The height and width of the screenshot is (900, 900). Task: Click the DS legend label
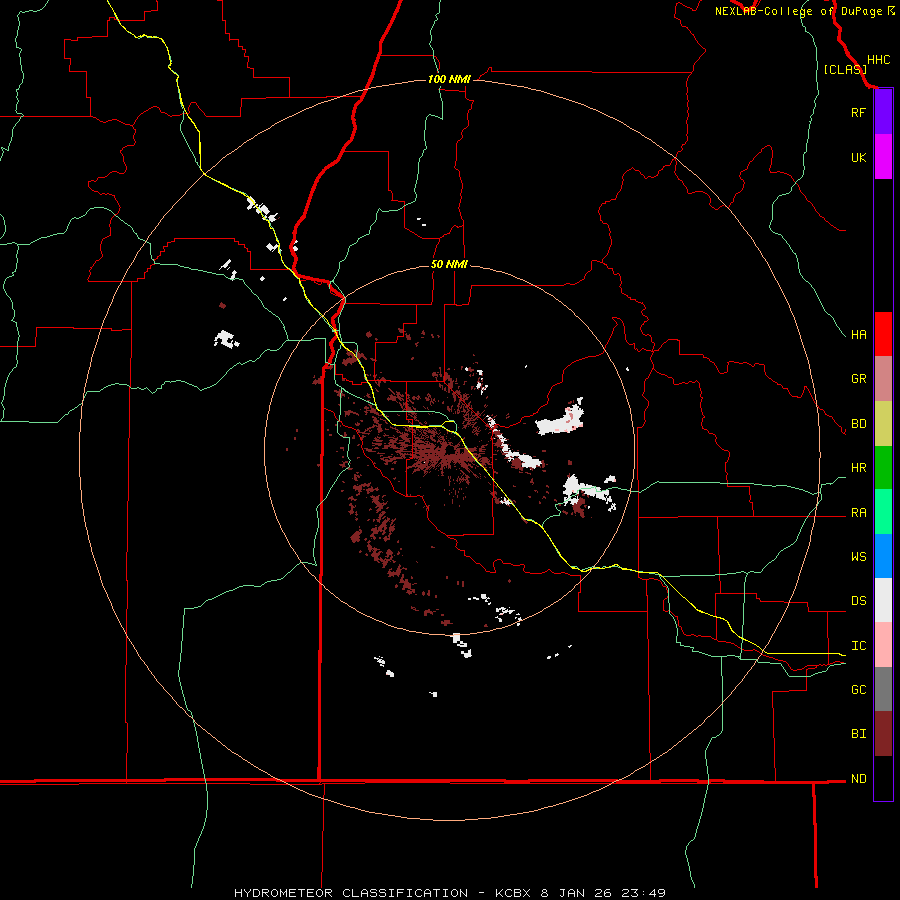[x=858, y=601]
